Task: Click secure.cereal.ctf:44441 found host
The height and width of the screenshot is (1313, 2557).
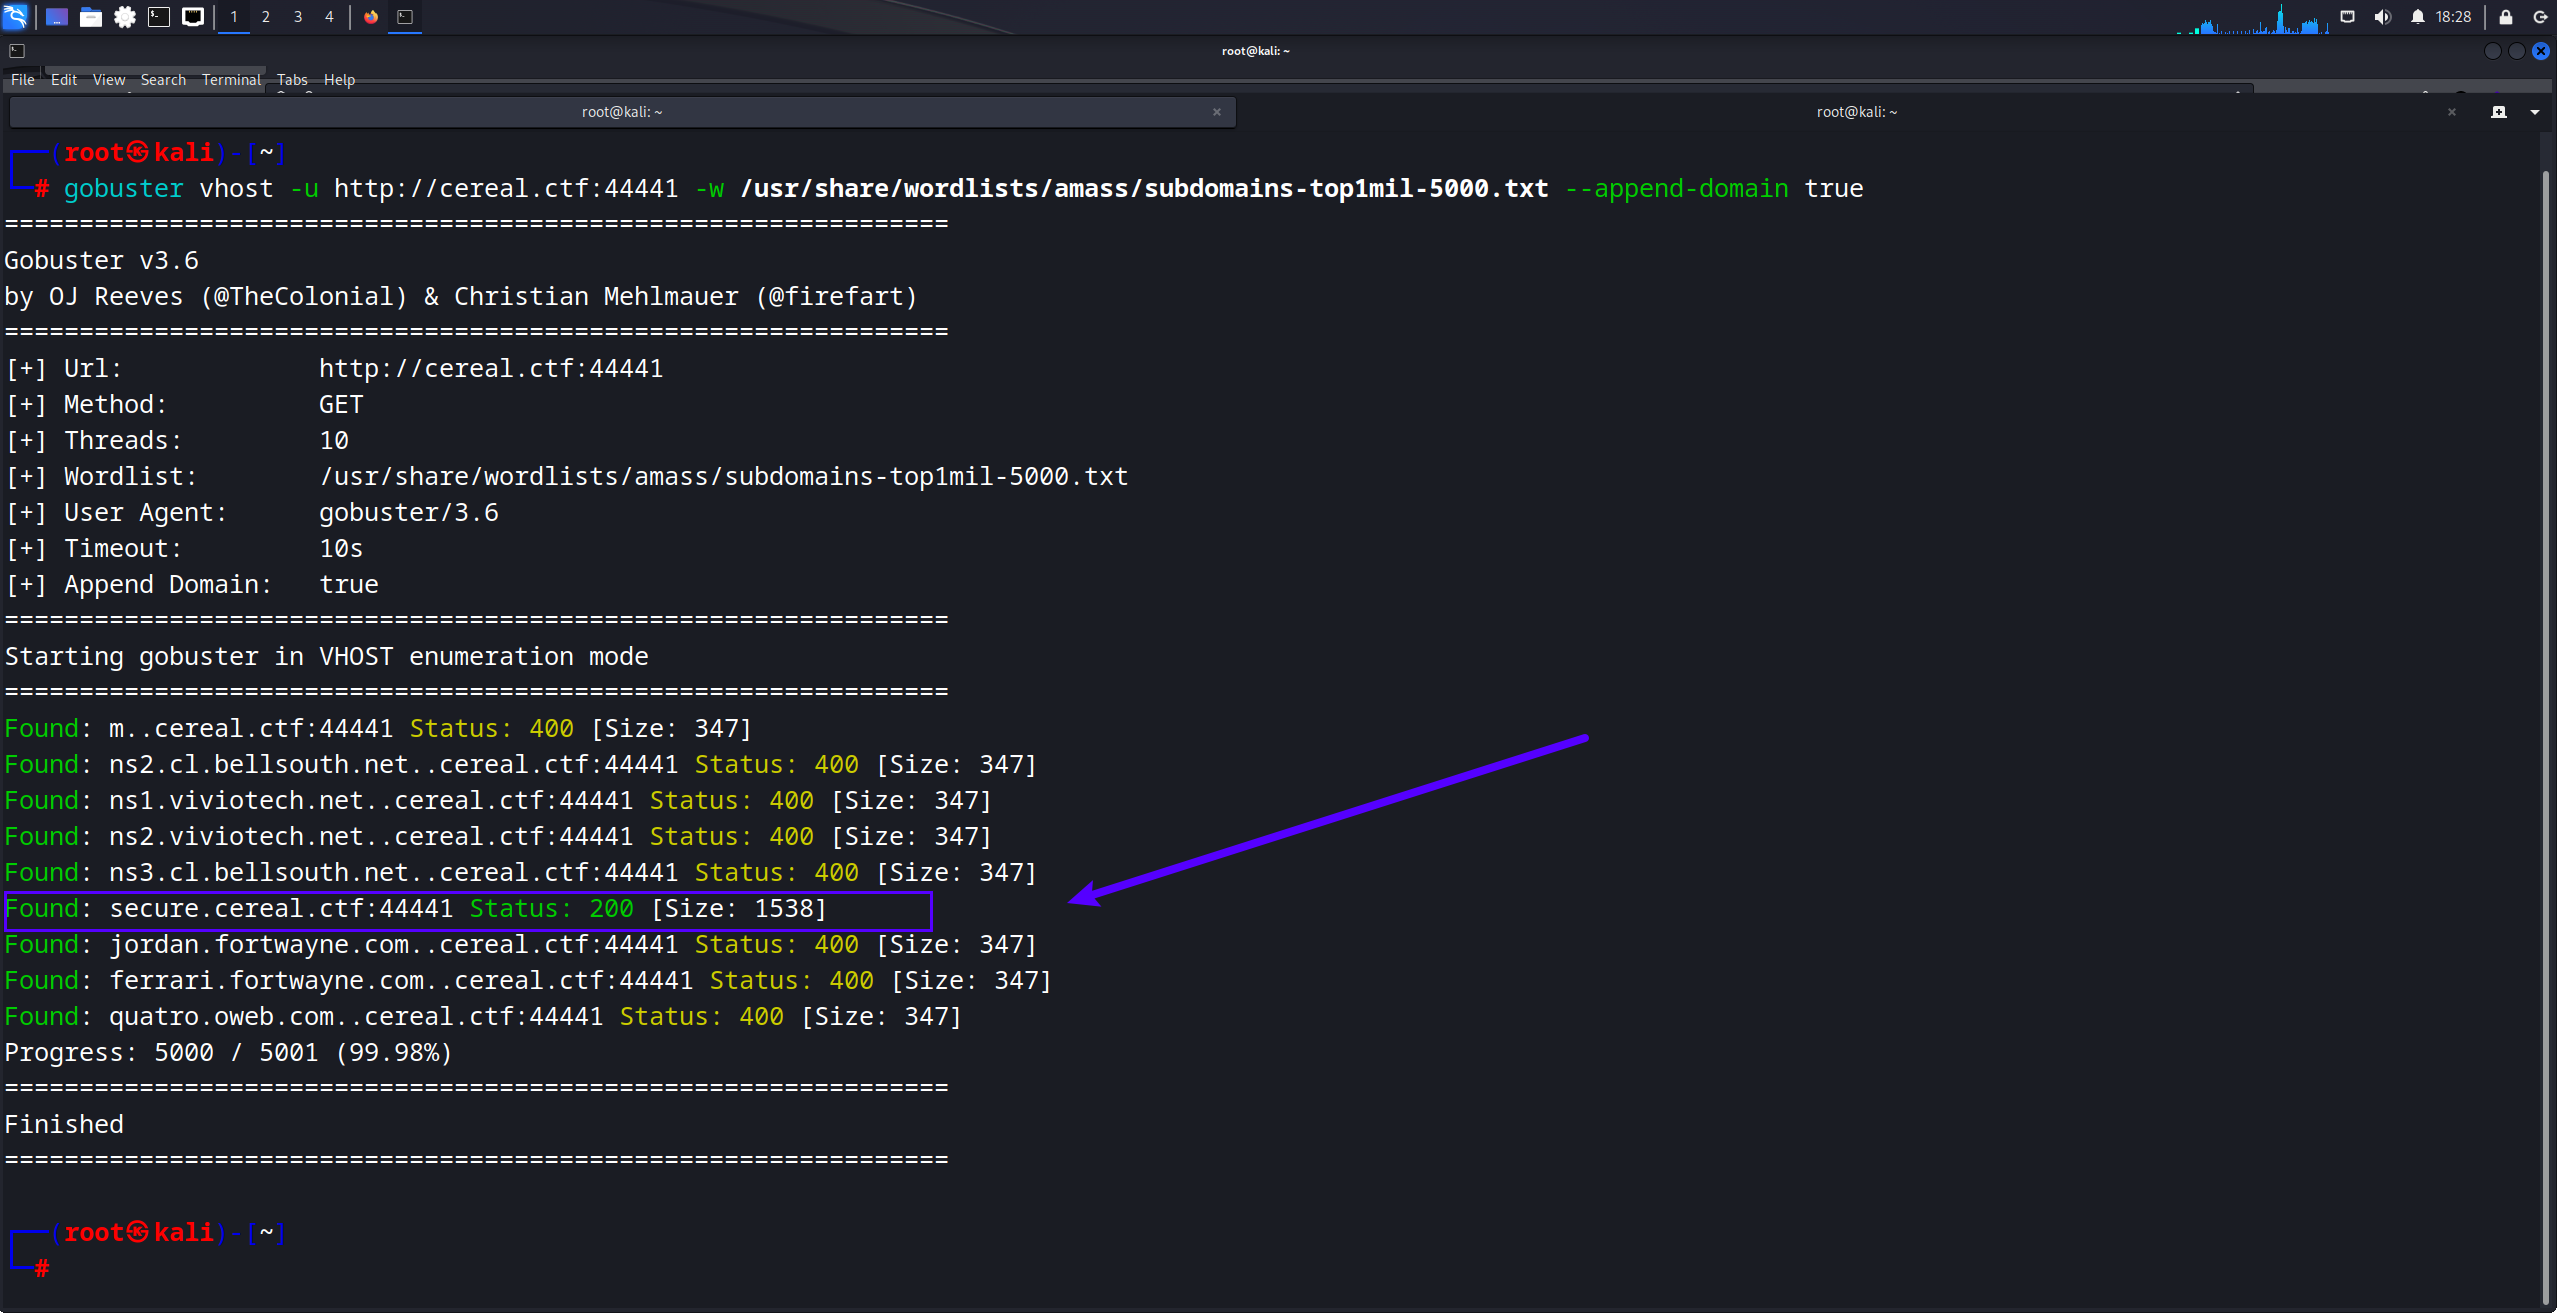Action: coord(281,909)
